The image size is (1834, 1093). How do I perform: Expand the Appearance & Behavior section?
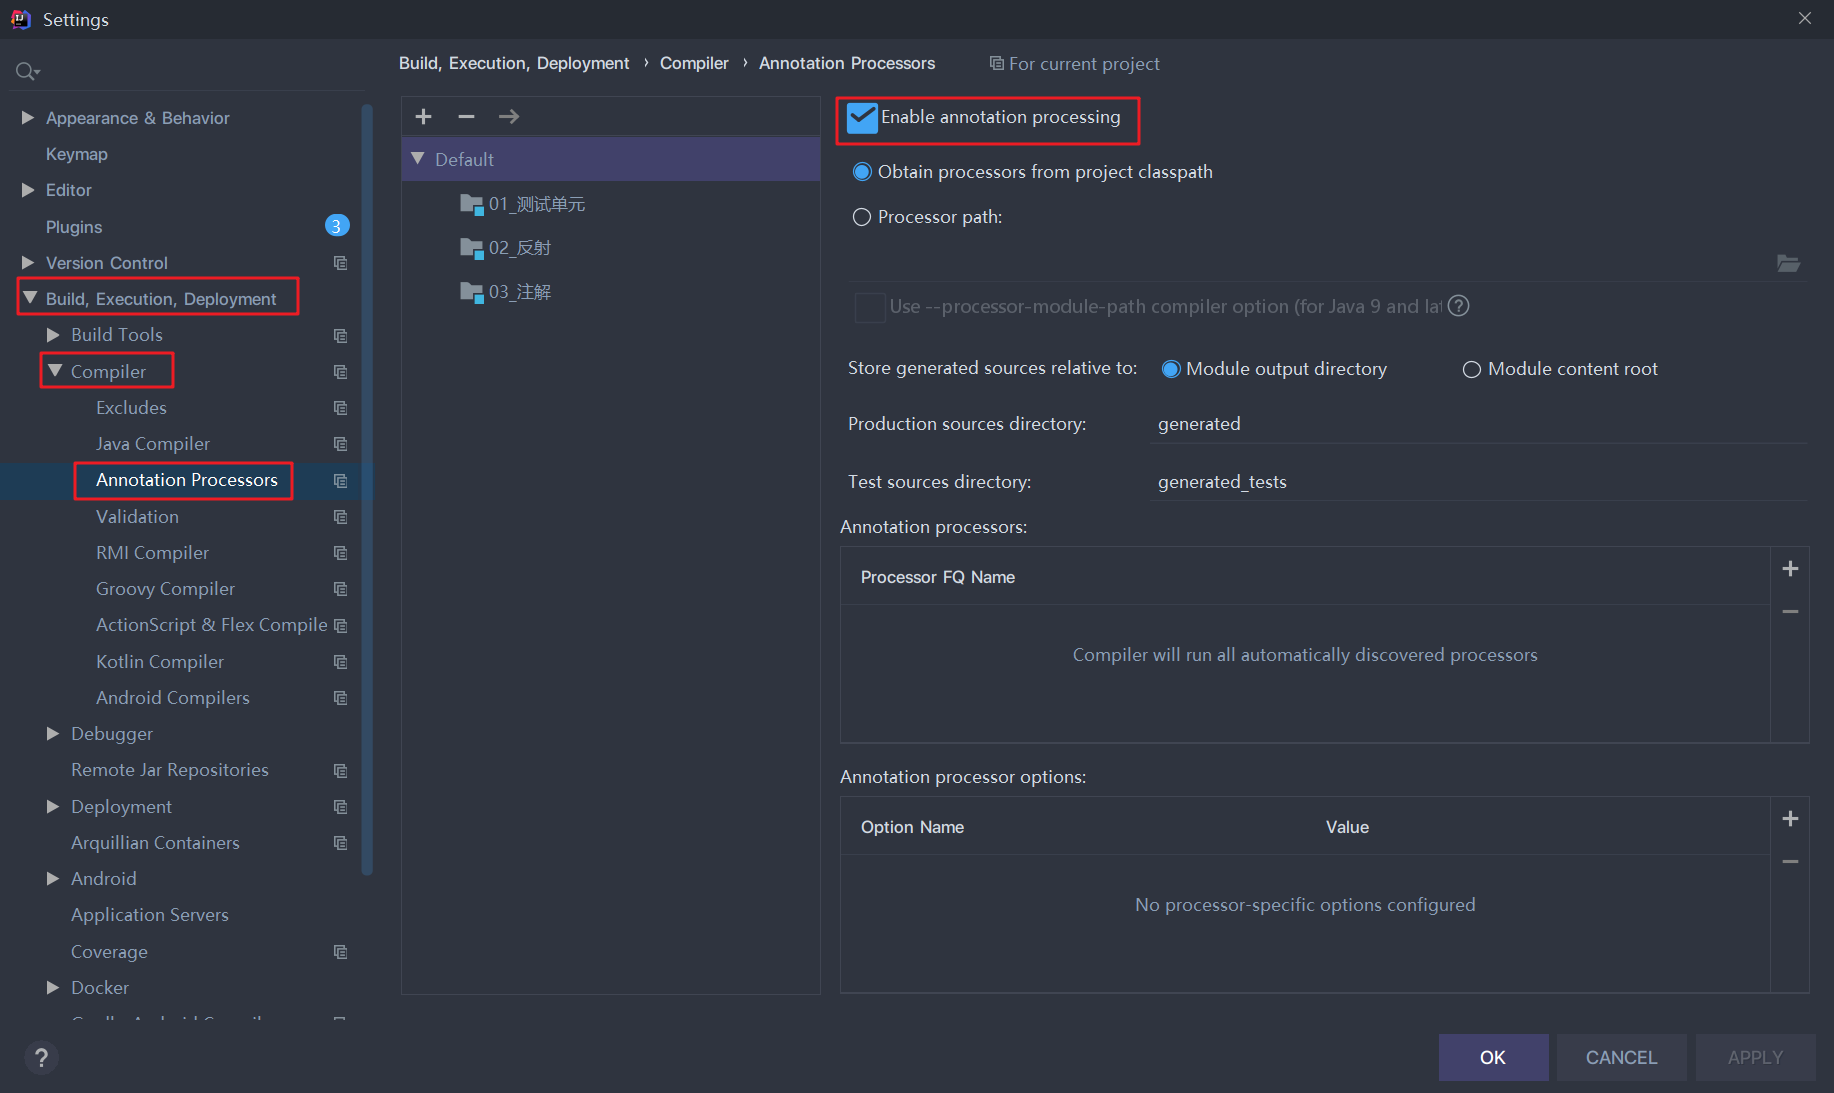[x=28, y=118]
